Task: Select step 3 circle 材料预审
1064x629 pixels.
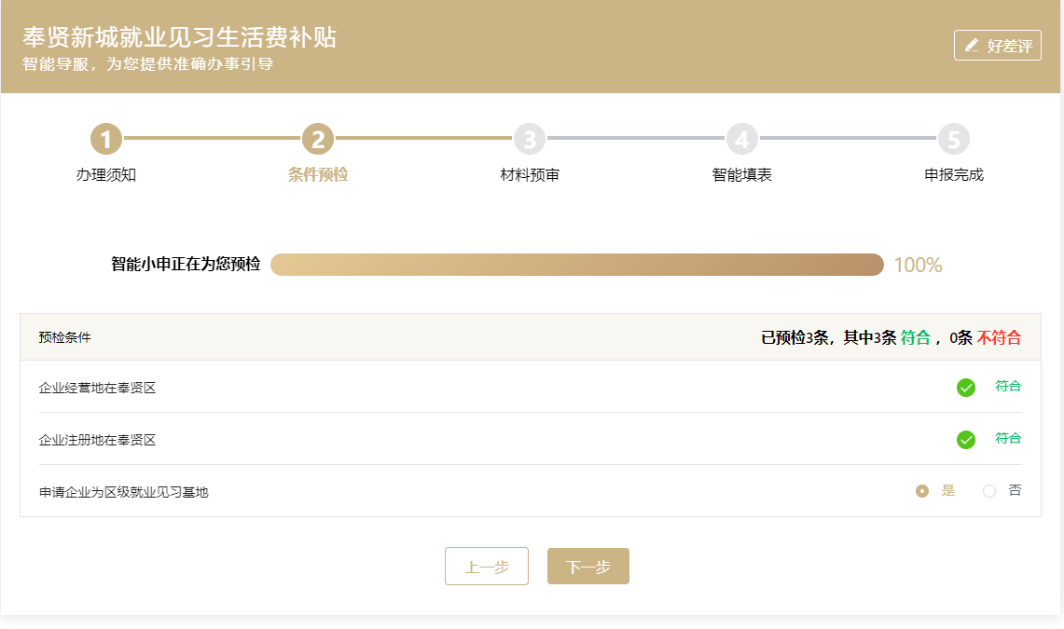Action: point(529,139)
